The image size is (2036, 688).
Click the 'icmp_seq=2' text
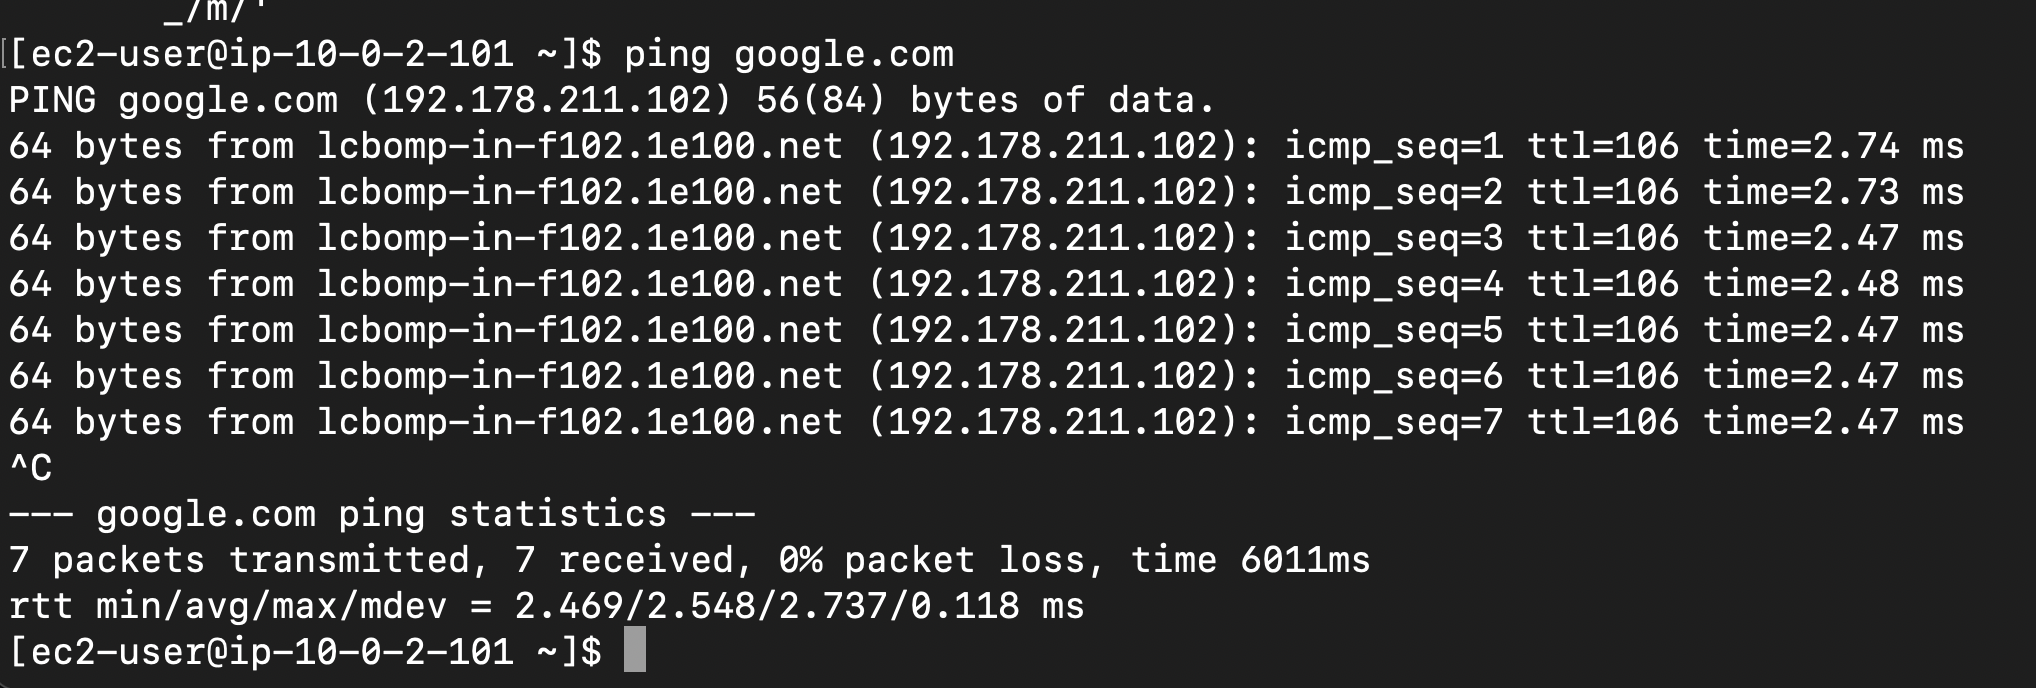[1394, 192]
